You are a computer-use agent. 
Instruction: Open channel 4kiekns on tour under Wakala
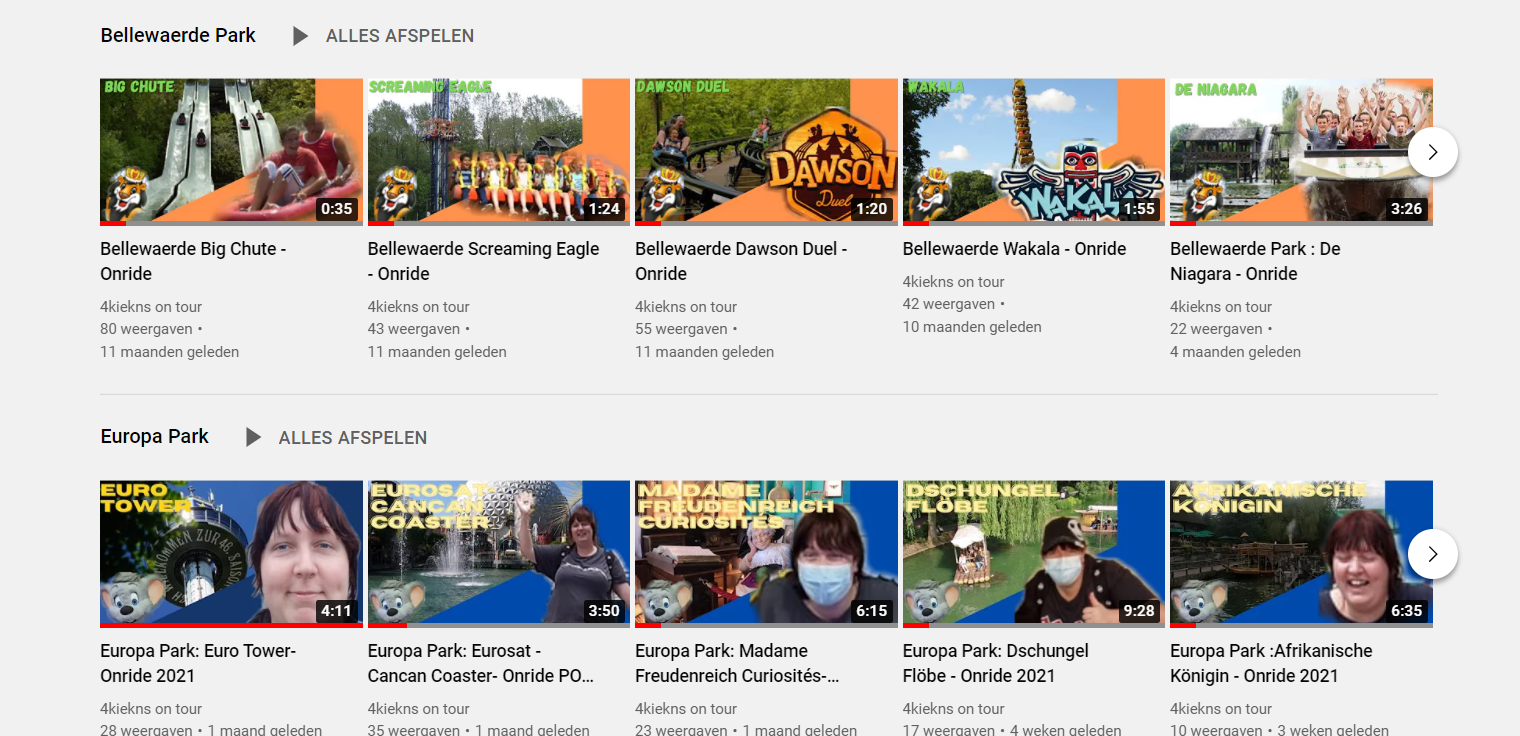(x=954, y=282)
